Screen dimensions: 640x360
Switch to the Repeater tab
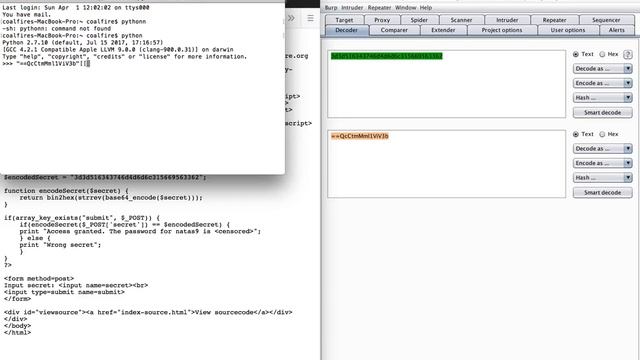click(x=554, y=20)
